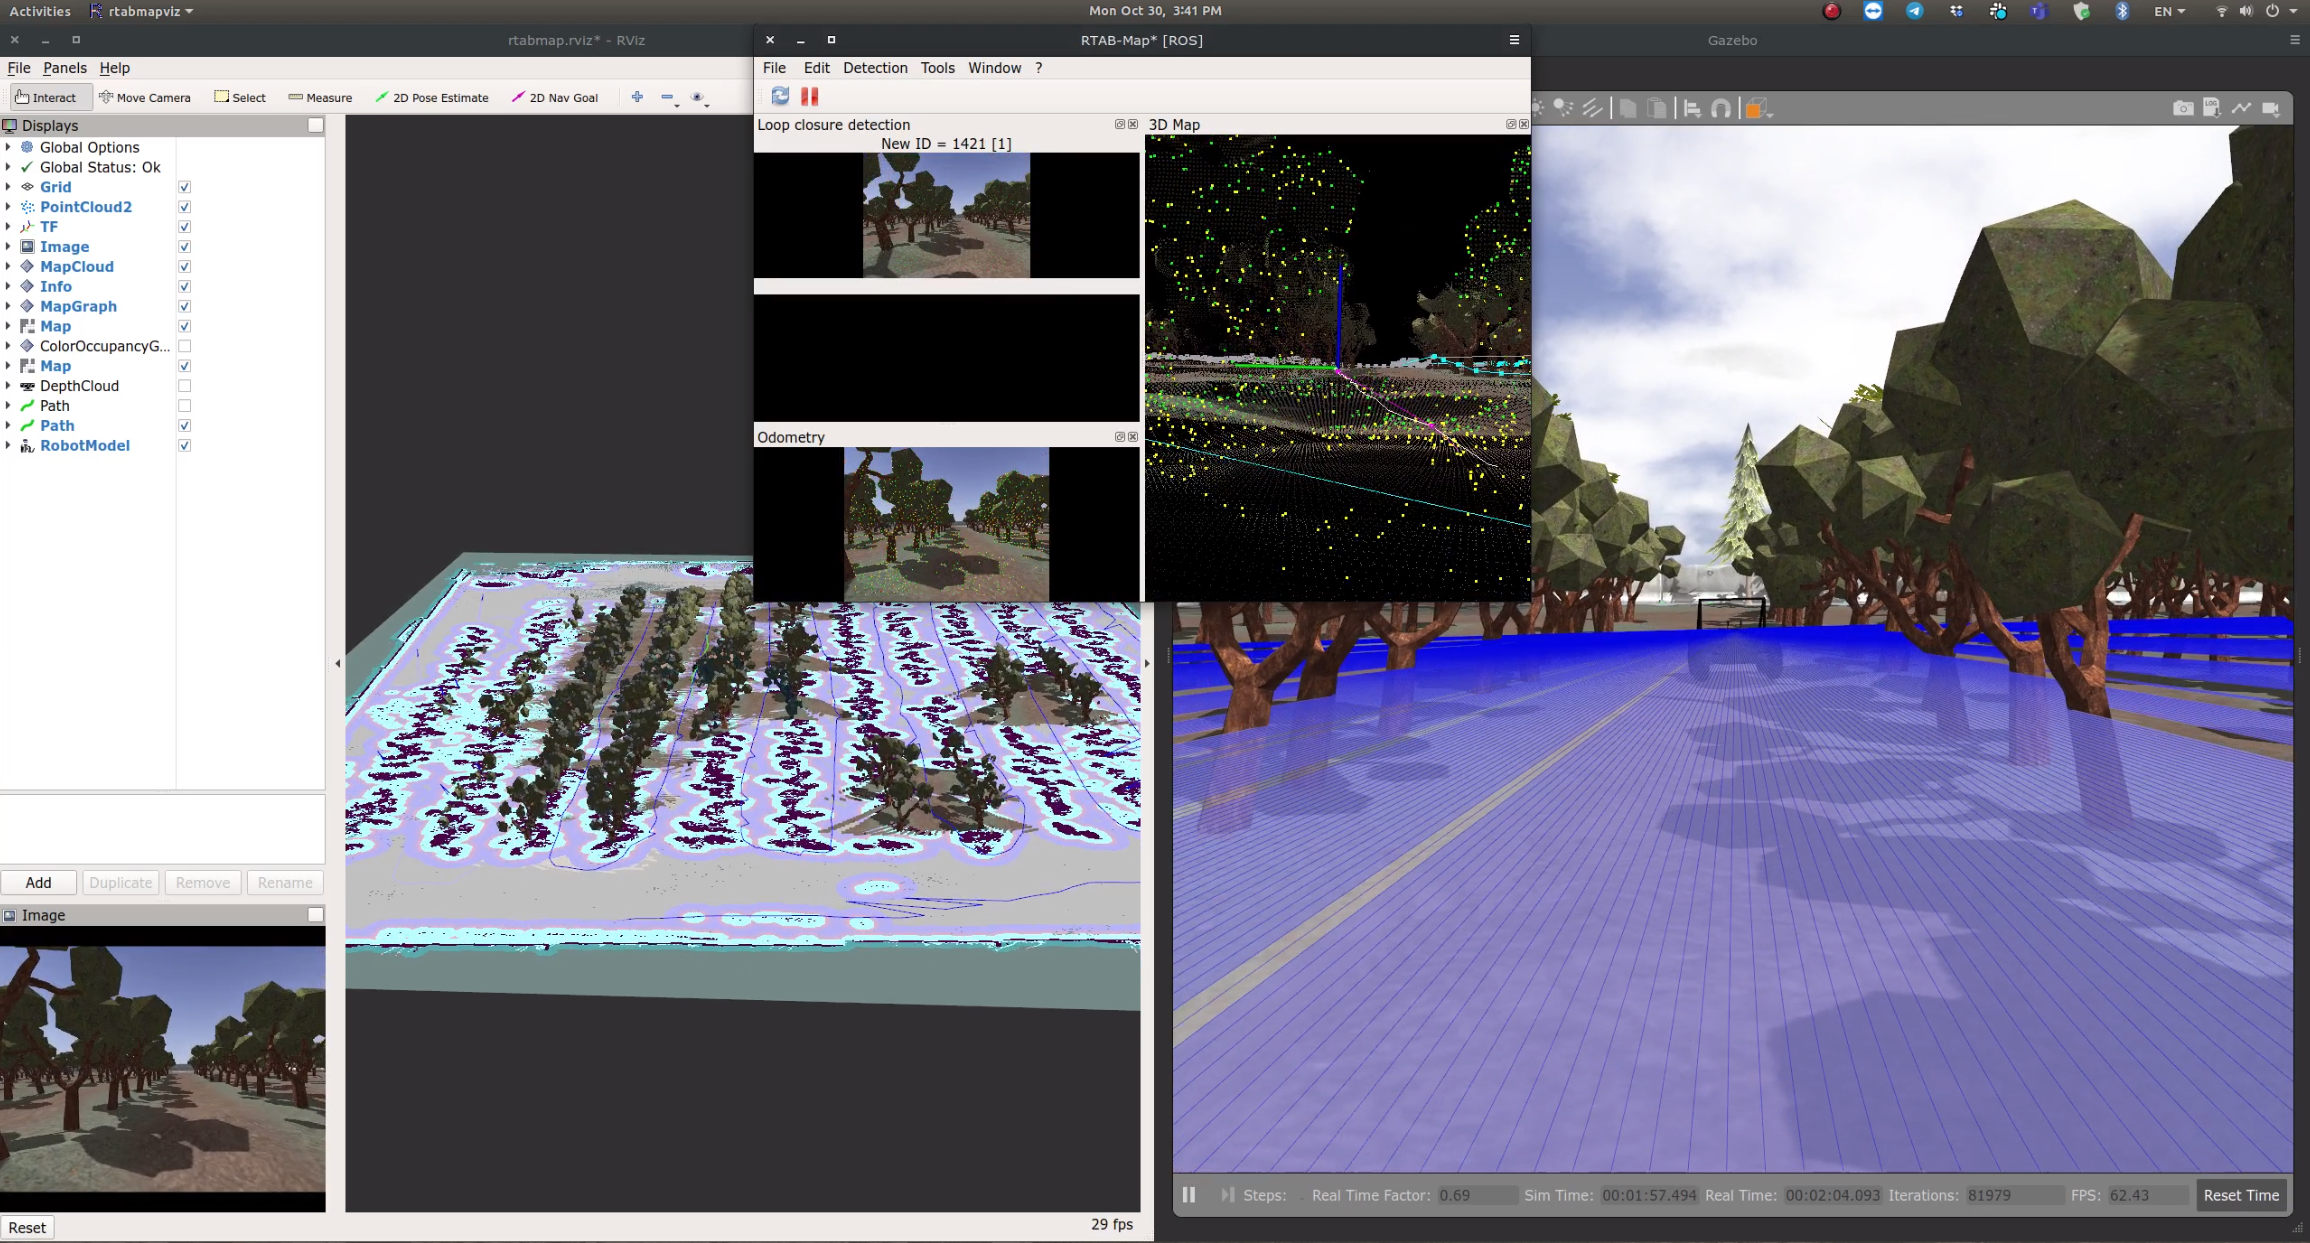Click the Add display button

(38, 882)
